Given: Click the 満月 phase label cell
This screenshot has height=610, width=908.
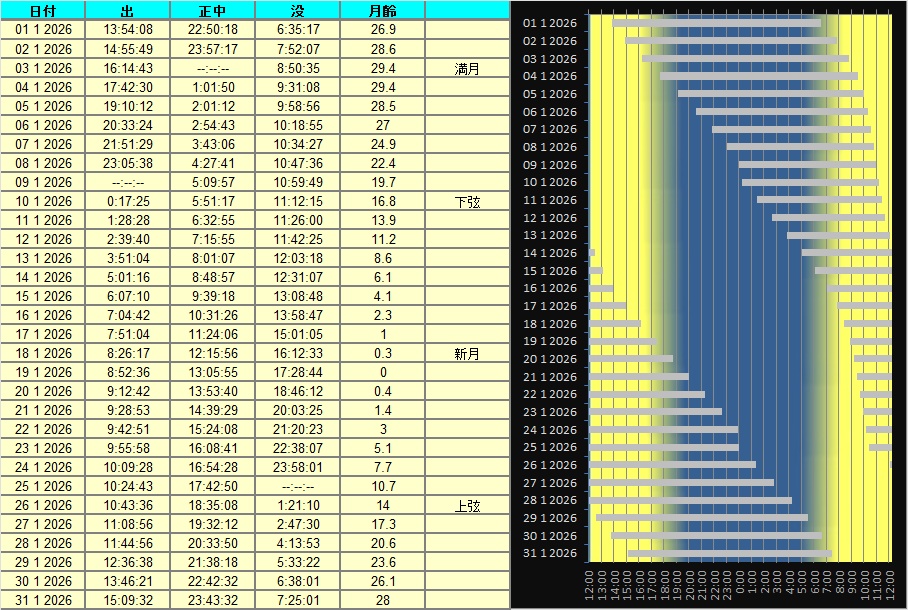Looking at the screenshot, I should [x=467, y=68].
